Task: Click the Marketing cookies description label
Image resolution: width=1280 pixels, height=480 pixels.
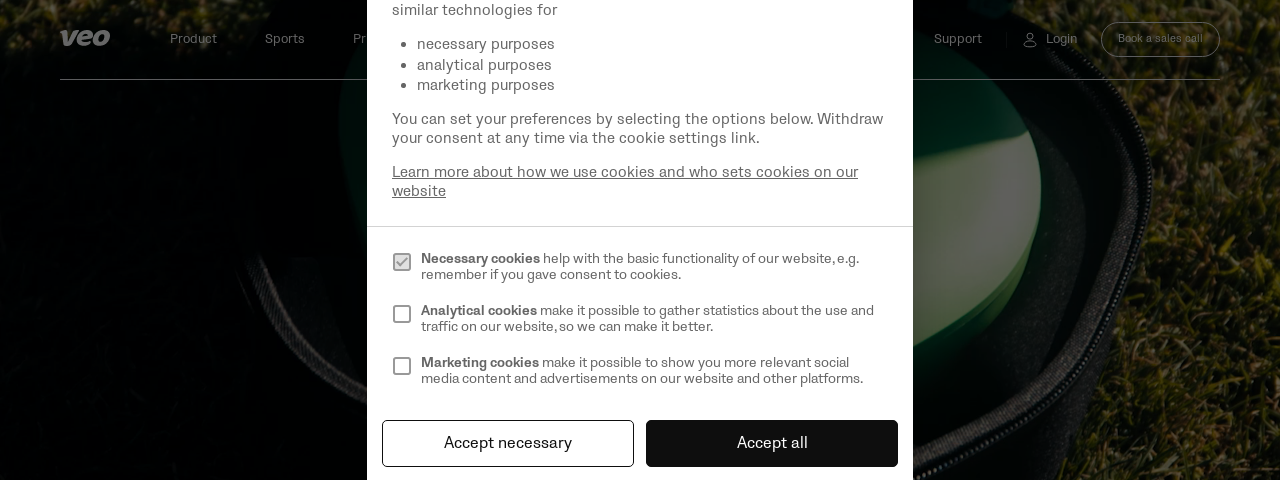Action: (x=642, y=370)
